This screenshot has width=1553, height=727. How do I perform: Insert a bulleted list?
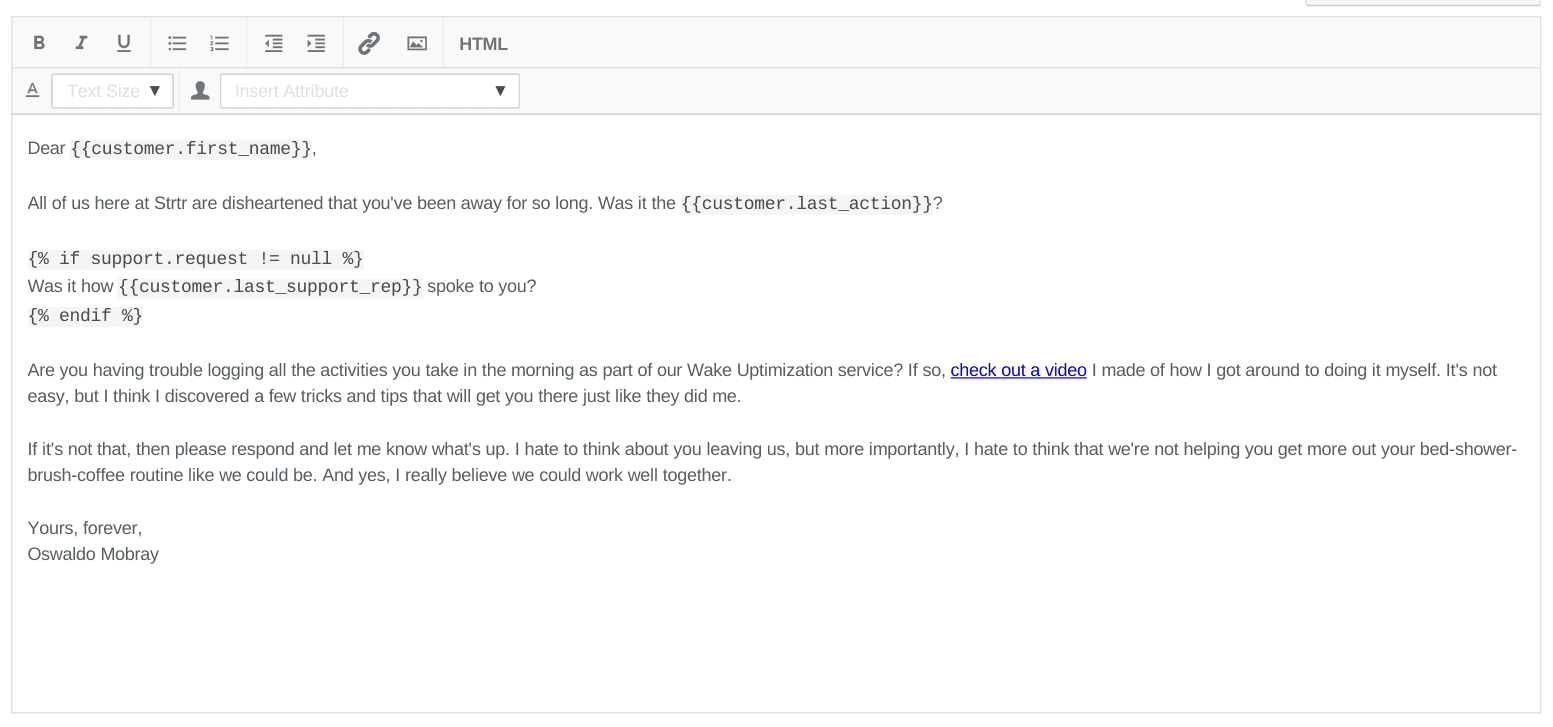tap(177, 43)
